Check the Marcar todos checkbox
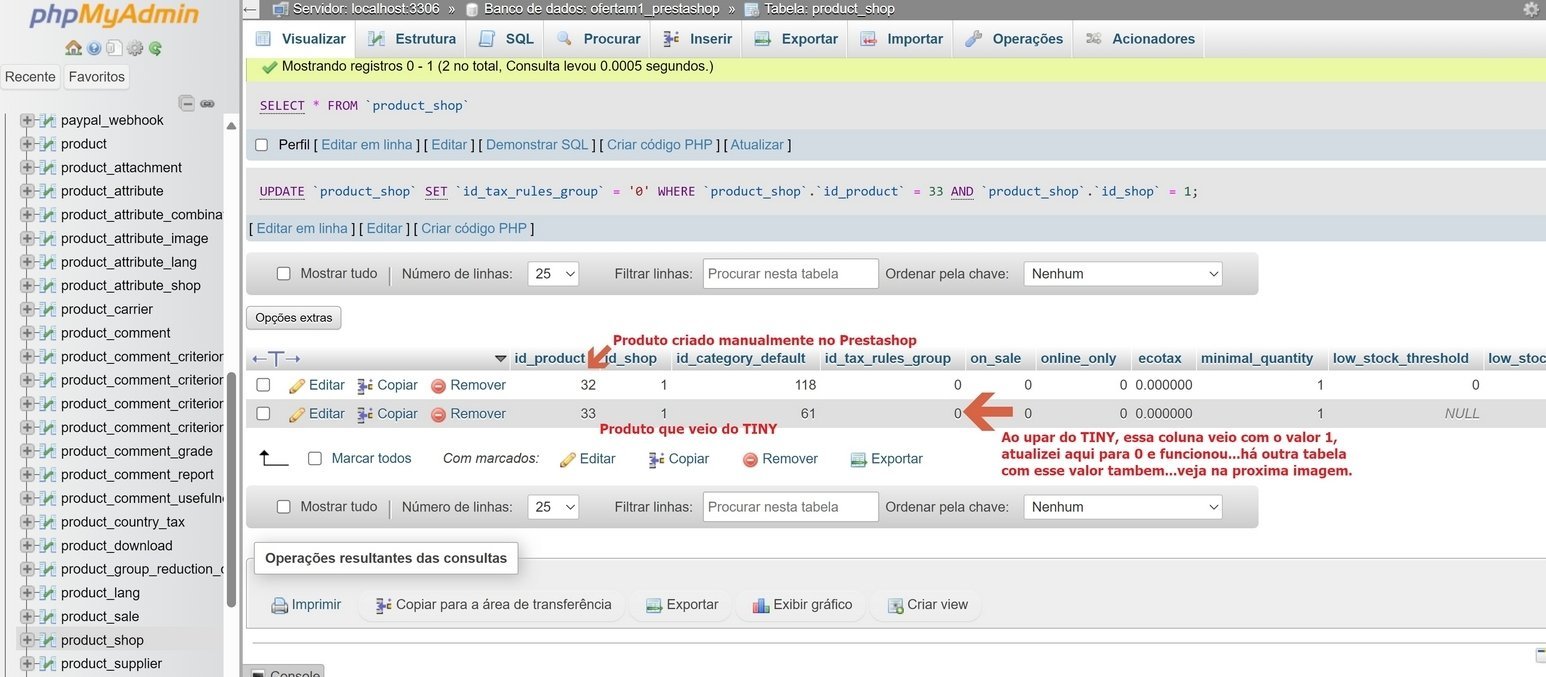1546x677 pixels. (x=315, y=458)
